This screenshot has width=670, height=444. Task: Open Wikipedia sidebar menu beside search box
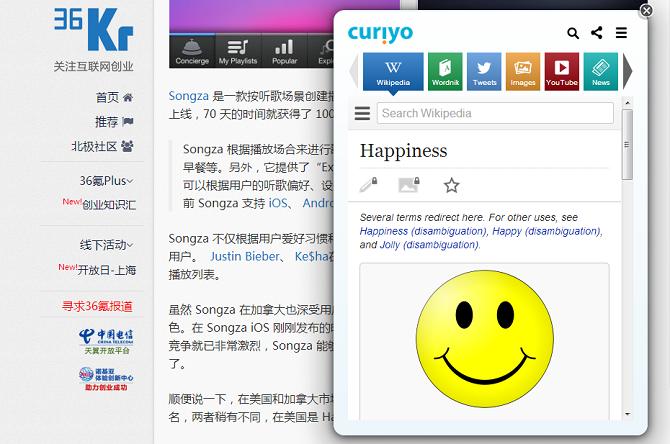tap(362, 113)
